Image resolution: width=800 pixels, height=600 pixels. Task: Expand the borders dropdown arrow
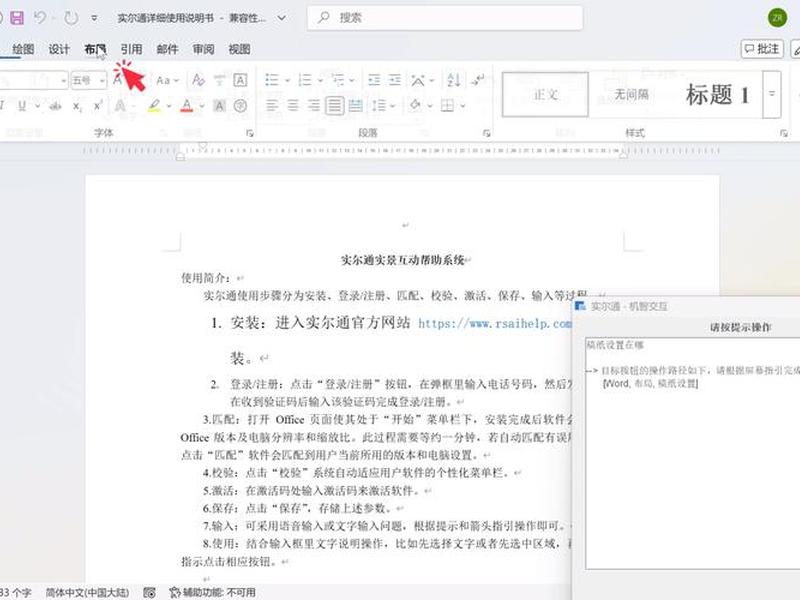463,106
